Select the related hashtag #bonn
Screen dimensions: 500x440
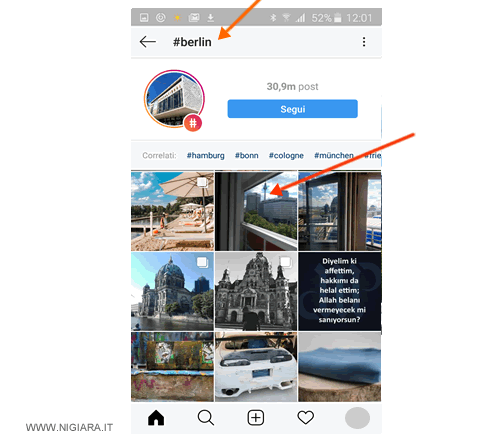247,155
